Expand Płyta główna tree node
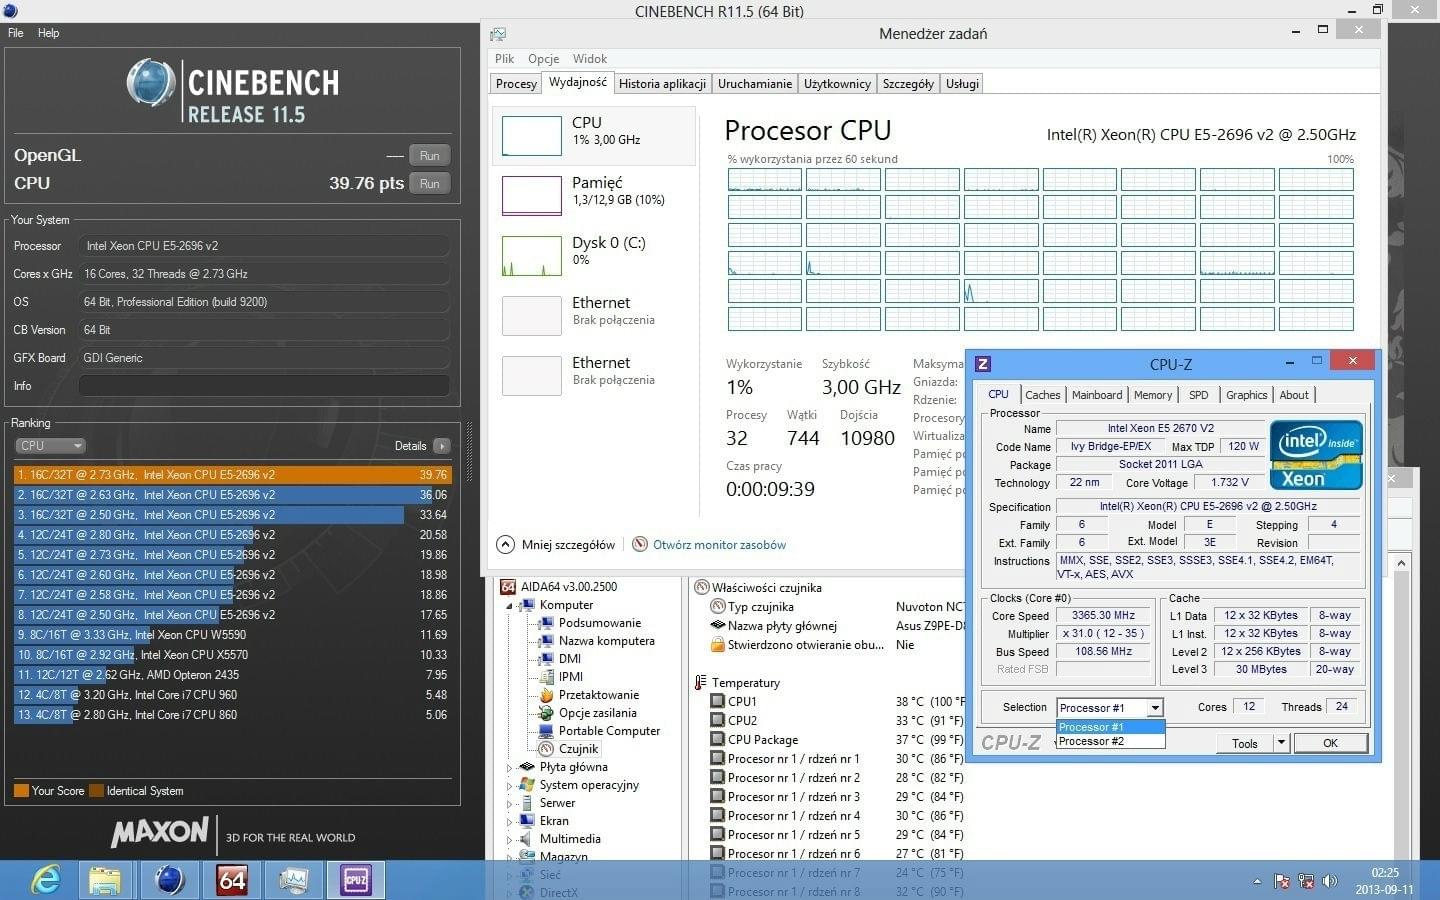The width and height of the screenshot is (1440, 900). point(508,768)
